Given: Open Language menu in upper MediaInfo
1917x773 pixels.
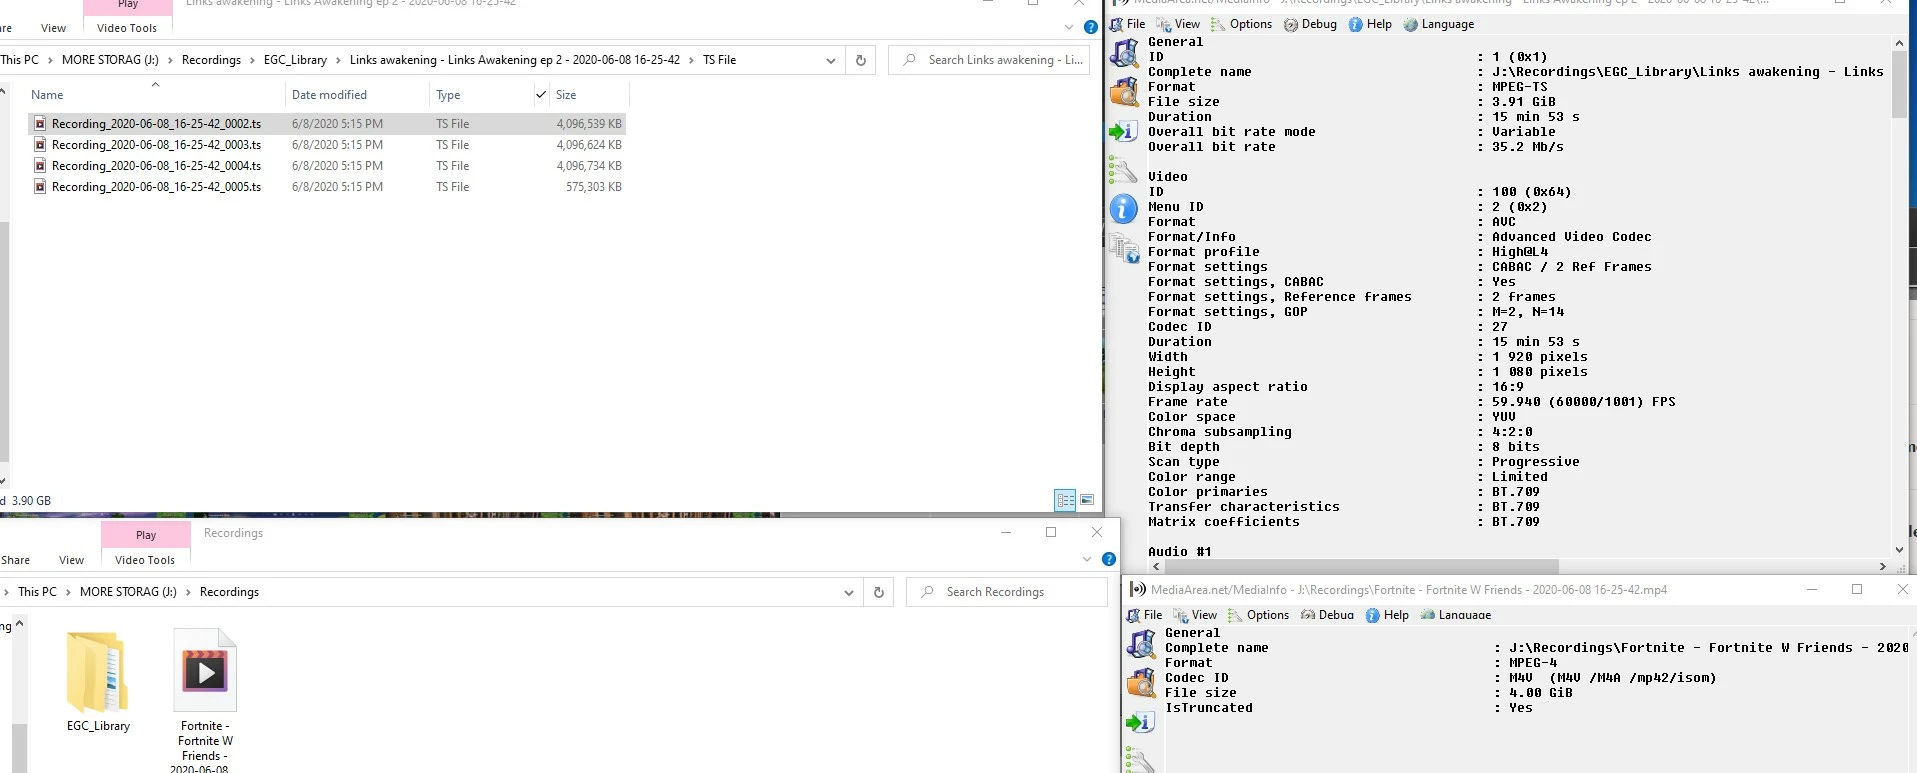Looking at the screenshot, I should tap(1439, 24).
